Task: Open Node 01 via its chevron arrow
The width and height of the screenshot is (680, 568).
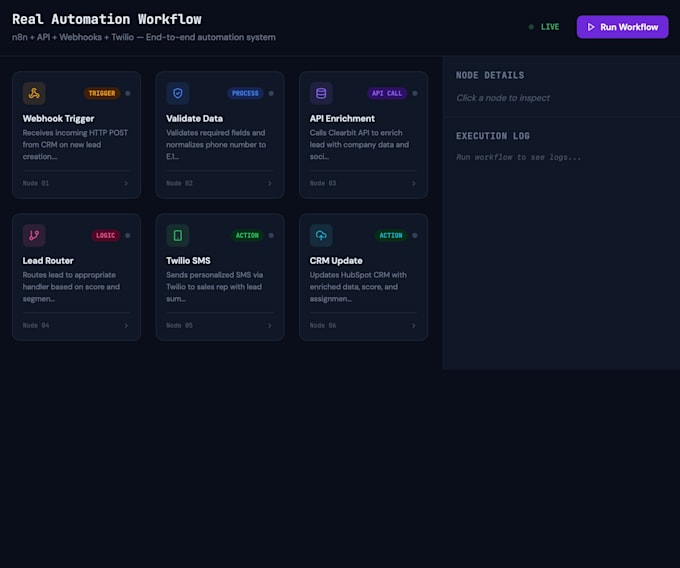Action: [126, 183]
